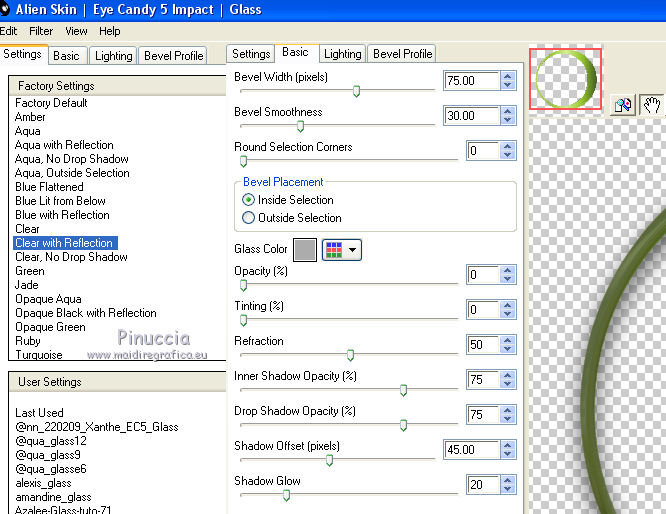This screenshot has height=514, width=666.
Task: Select the zoom/preview toggle tool icon
Action: (x=623, y=105)
